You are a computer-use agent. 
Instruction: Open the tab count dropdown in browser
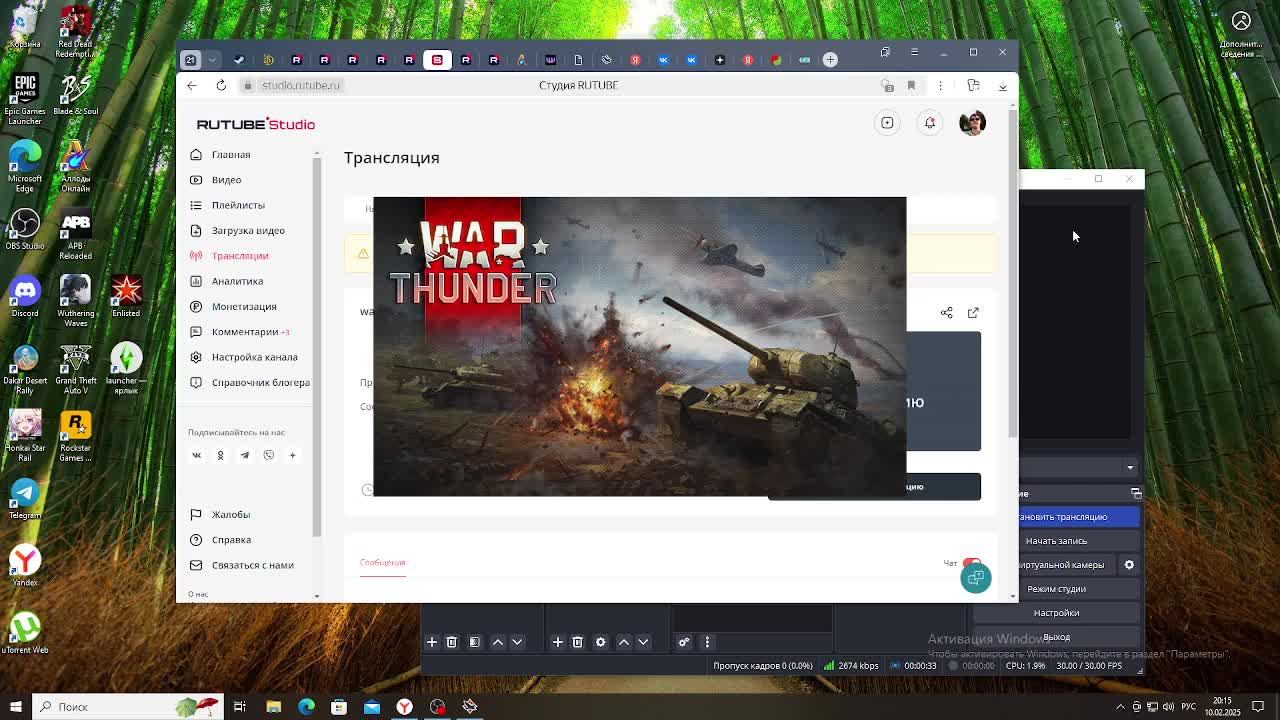click(212, 60)
